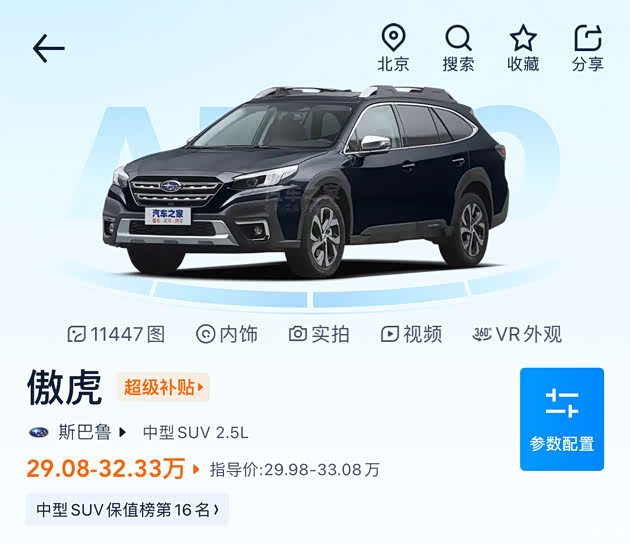The image size is (630, 544).
Task: Open the 参数配置 specifications button
Action: (562, 419)
